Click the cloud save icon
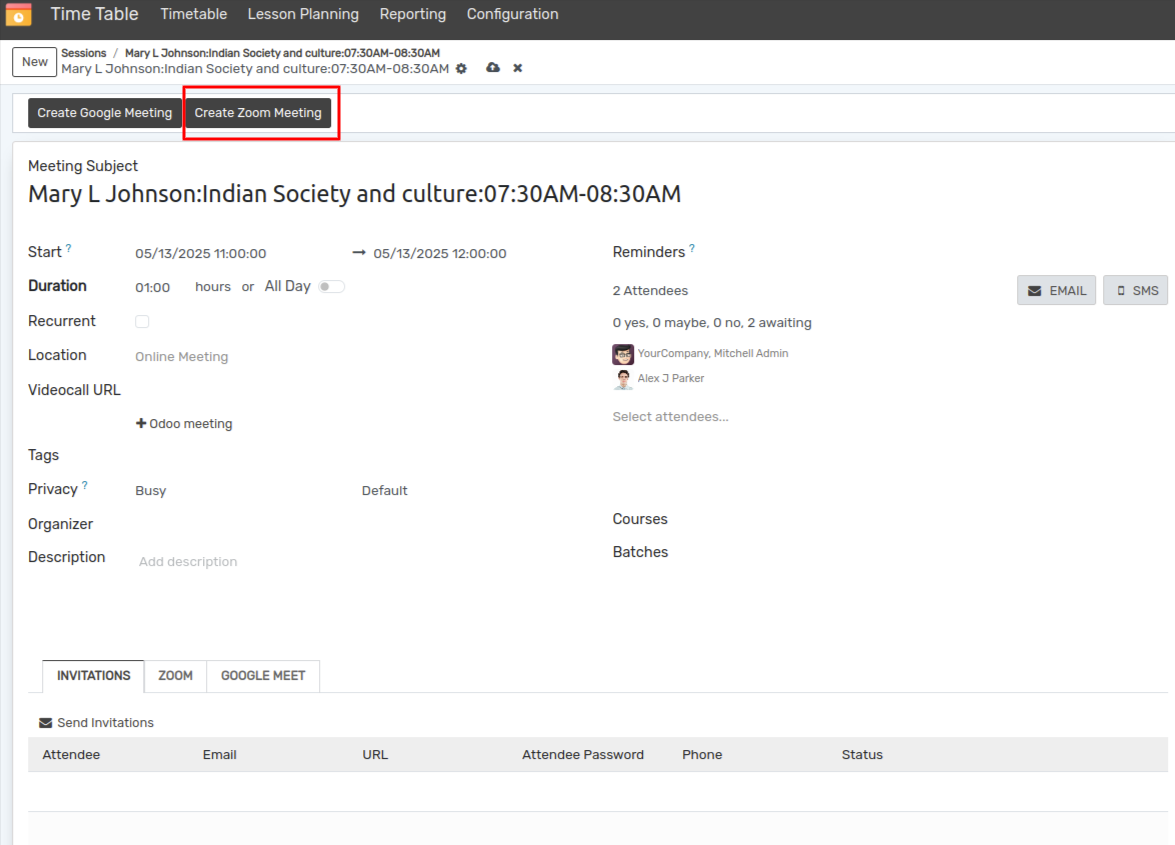 click(x=492, y=67)
